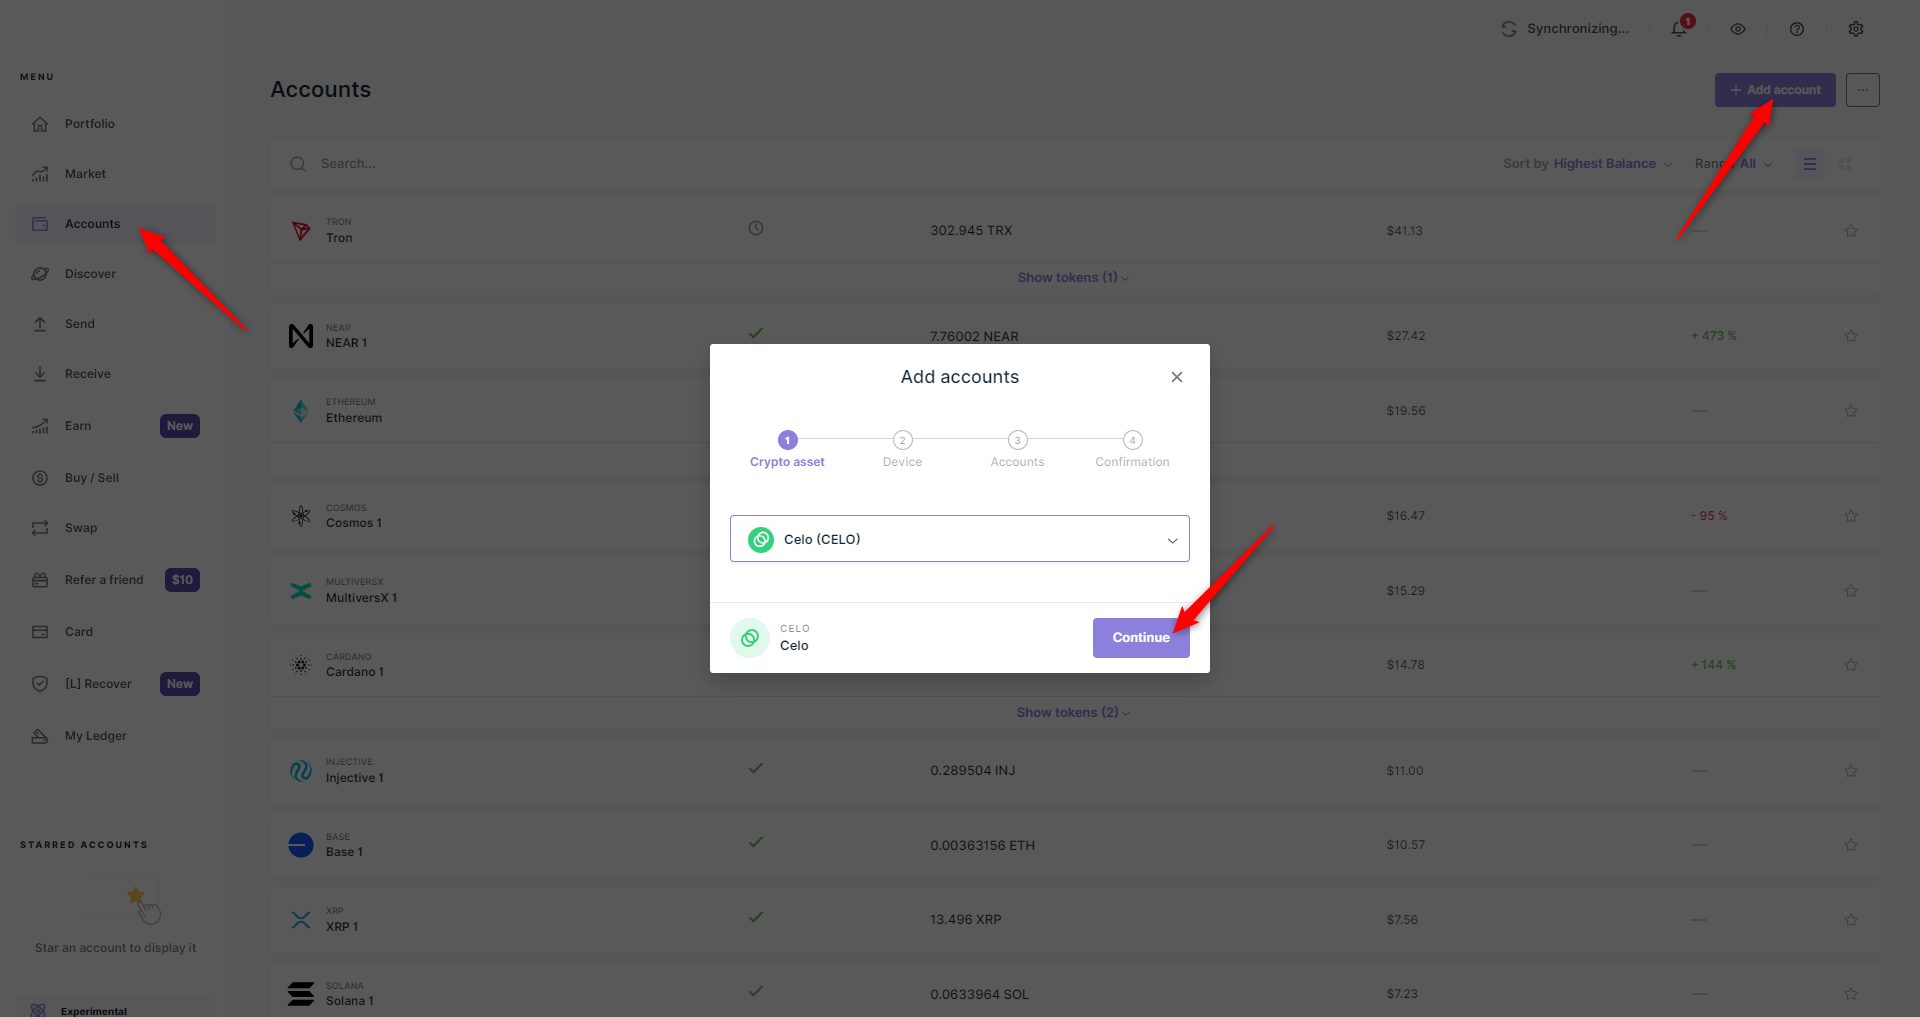Screen dimensions: 1920x1017
Task: Star the XRP 1 account
Action: pos(1851,920)
